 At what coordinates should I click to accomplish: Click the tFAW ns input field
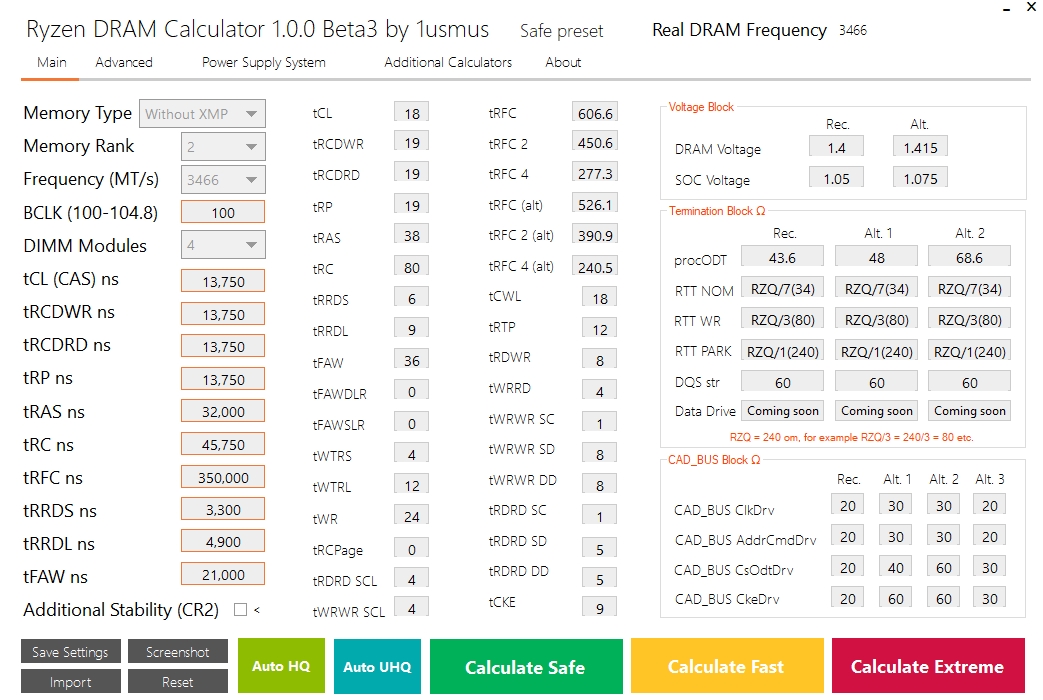(x=223, y=574)
